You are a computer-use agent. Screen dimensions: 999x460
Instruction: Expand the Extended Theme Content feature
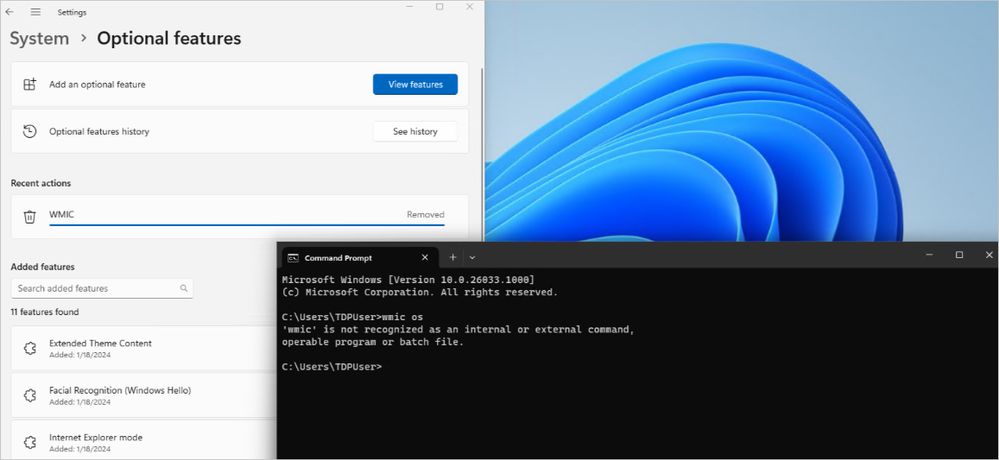pos(144,348)
